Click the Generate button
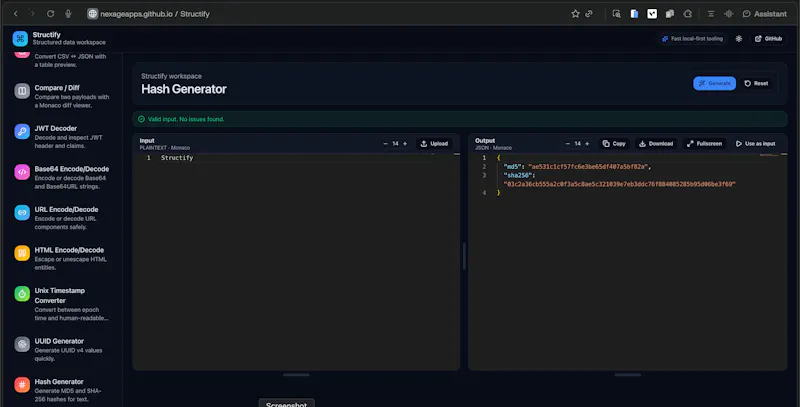 (714, 83)
